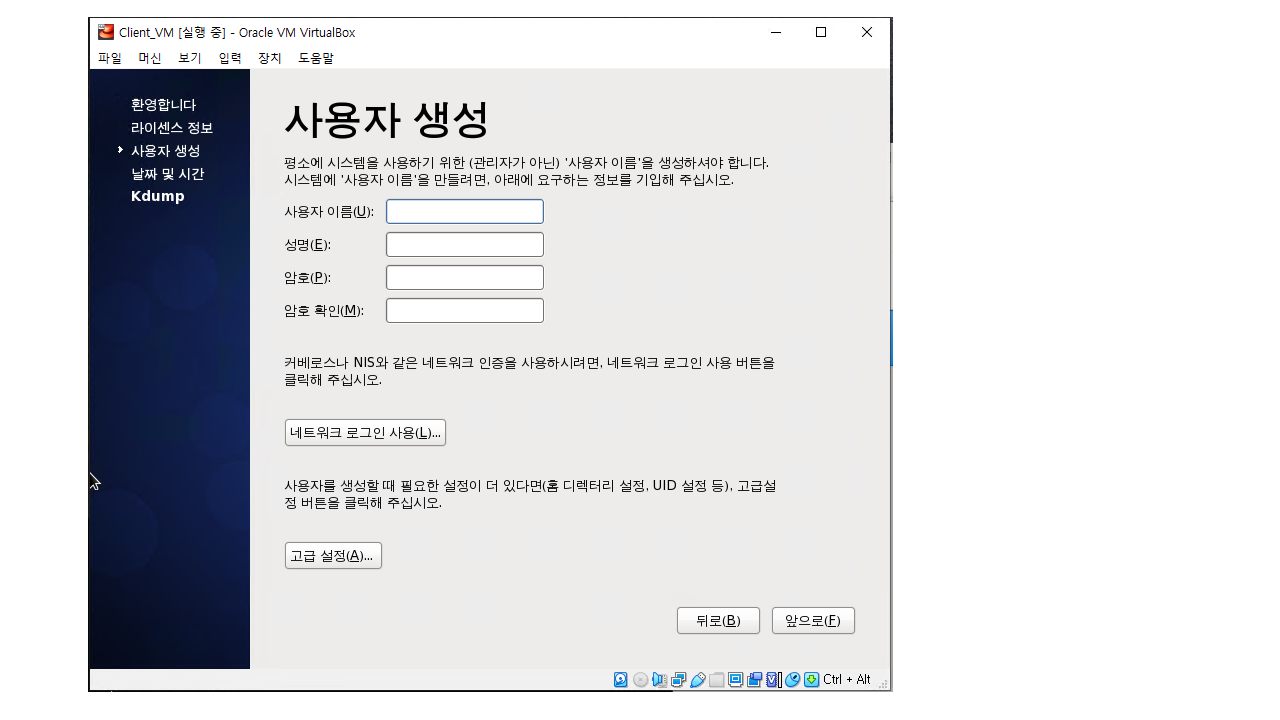Click the USB devices status icon

[x=698, y=680]
